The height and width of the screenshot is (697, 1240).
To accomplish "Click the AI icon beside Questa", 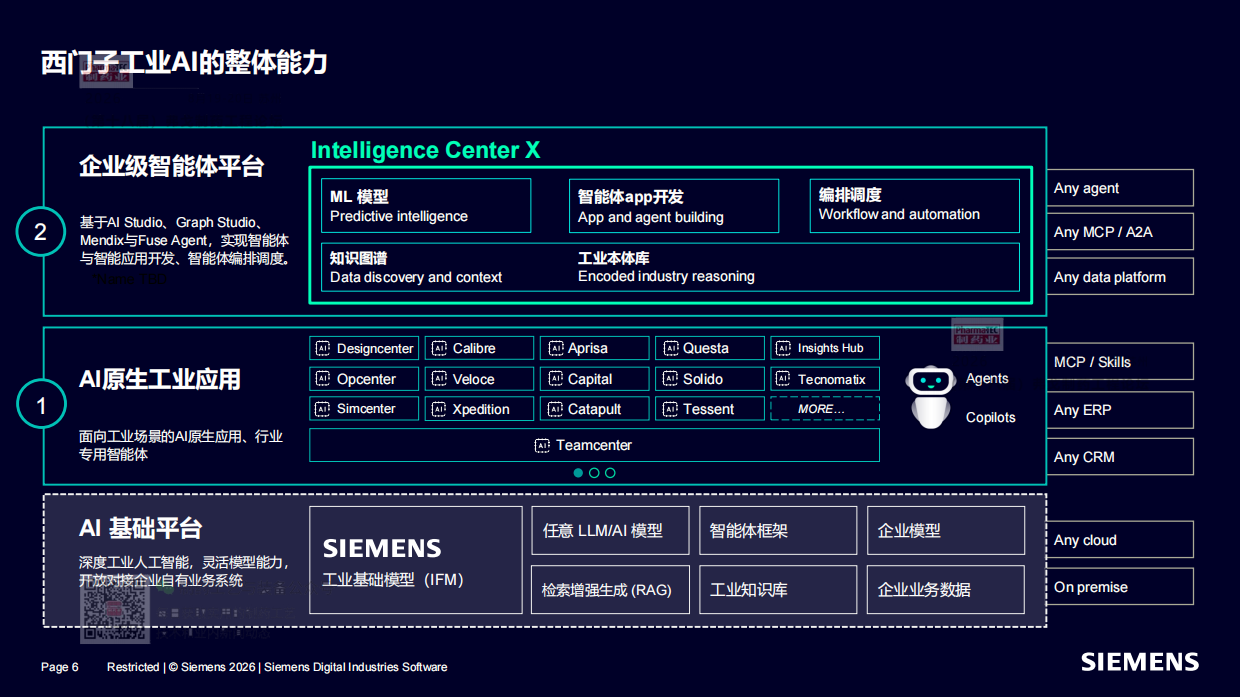I will pyautogui.click(x=671, y=348).
